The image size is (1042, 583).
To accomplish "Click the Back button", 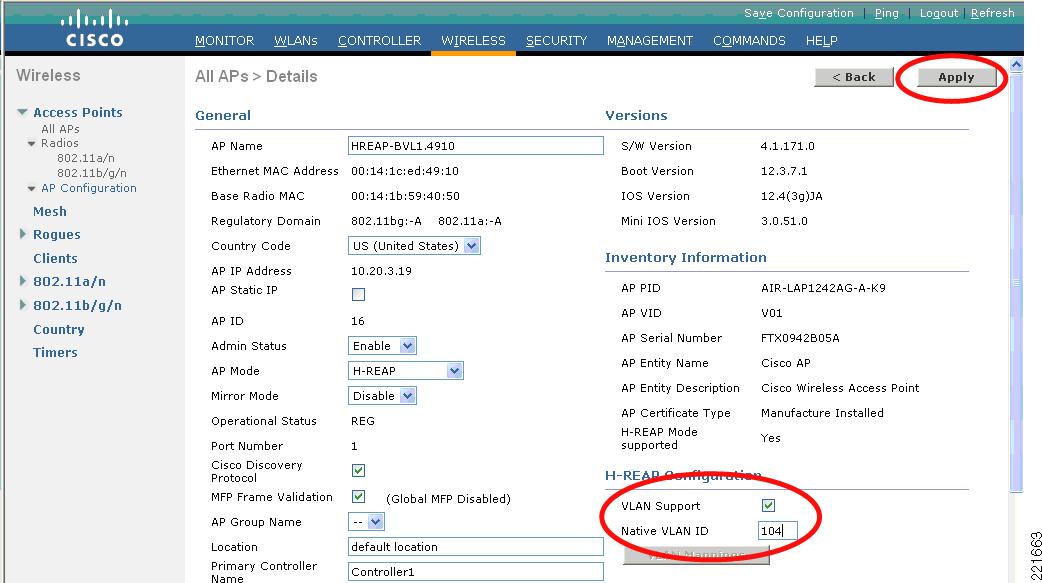I will point(854,77).
